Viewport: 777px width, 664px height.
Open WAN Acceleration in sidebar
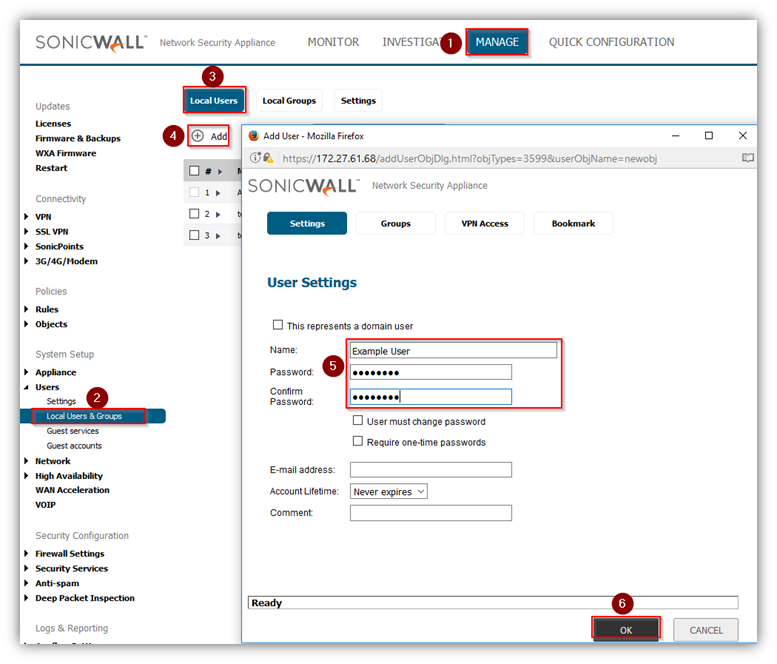[x=72, y=490]
